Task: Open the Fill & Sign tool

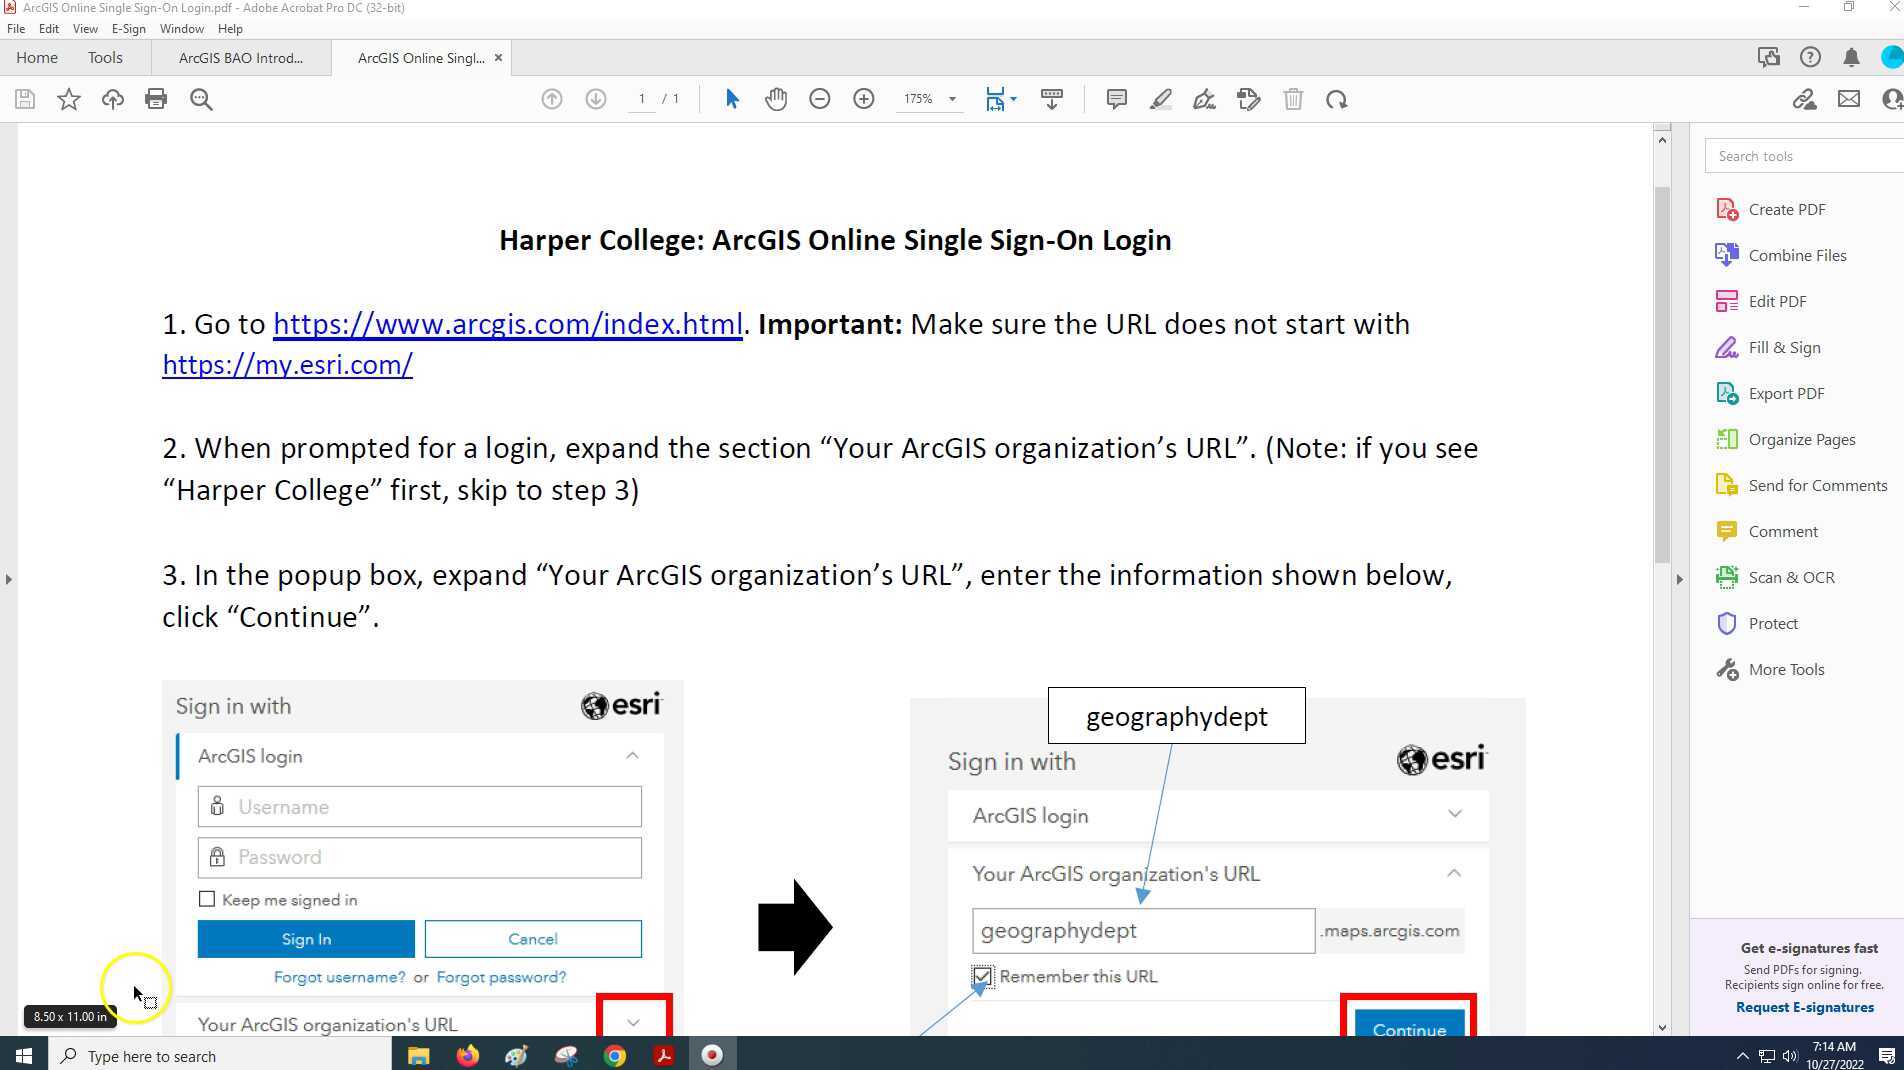Action: click(x=1782, y=347)
